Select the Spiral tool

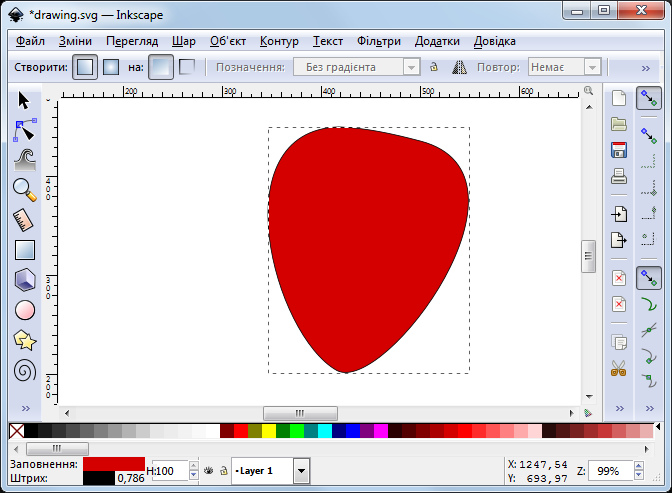tap(25, 370)
